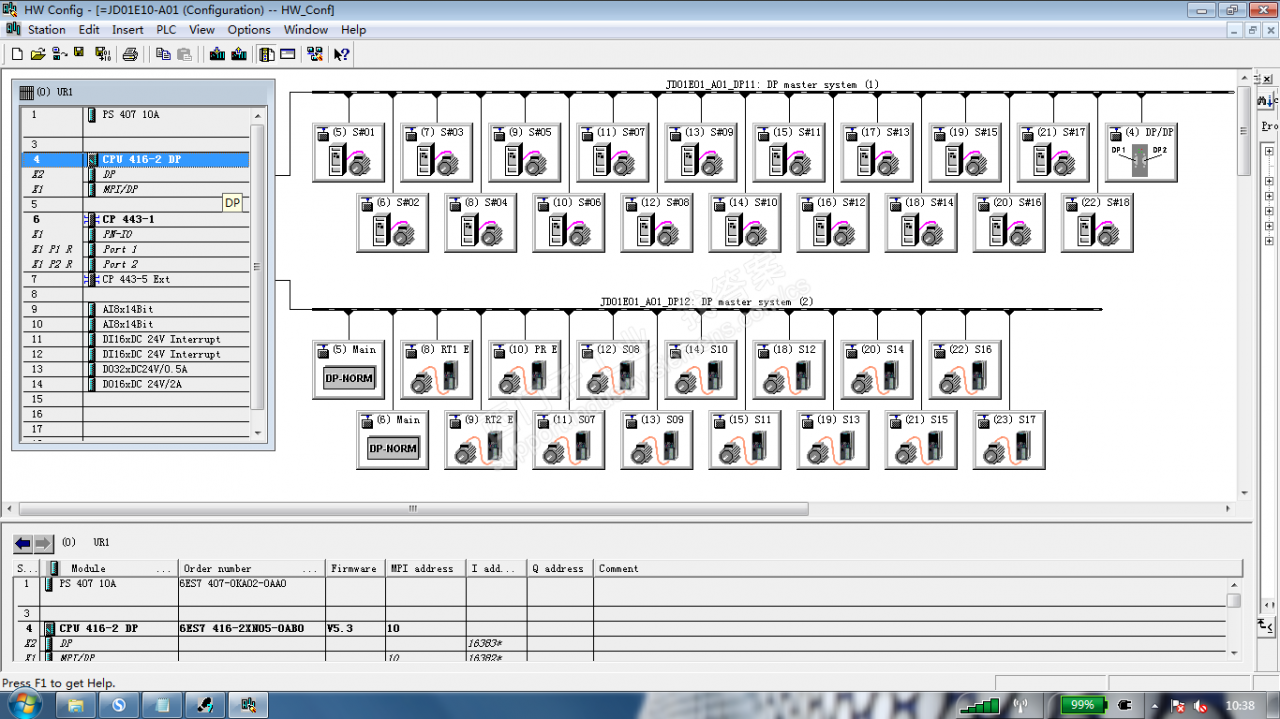1280x719 pixels.
Task: Select the (21) S#17 drive slave
Action: [1053, 152]
